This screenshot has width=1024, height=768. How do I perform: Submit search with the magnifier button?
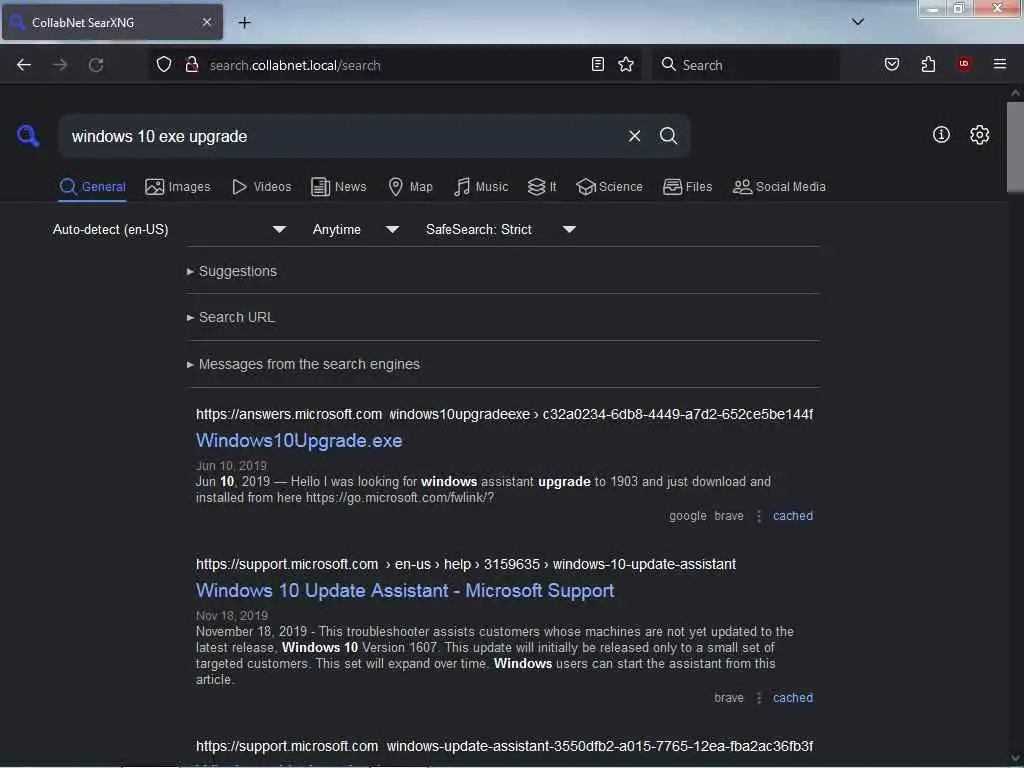tap(668, 136)
